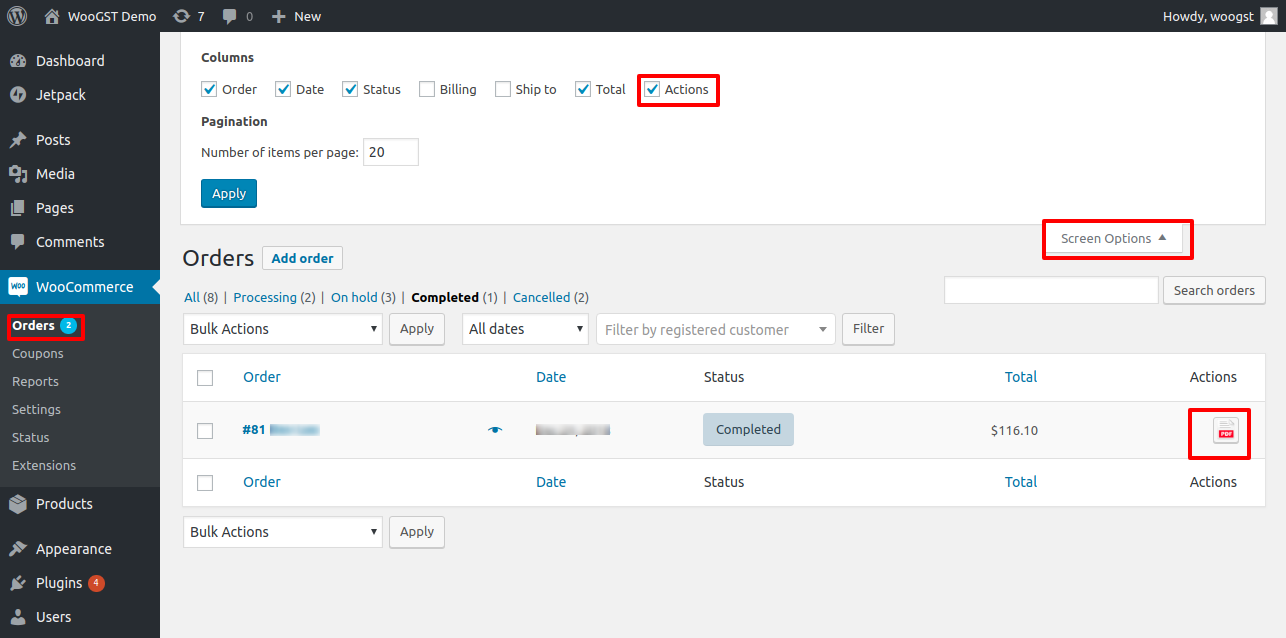Open the top Bulk Actions dropdown

[283, 329]
